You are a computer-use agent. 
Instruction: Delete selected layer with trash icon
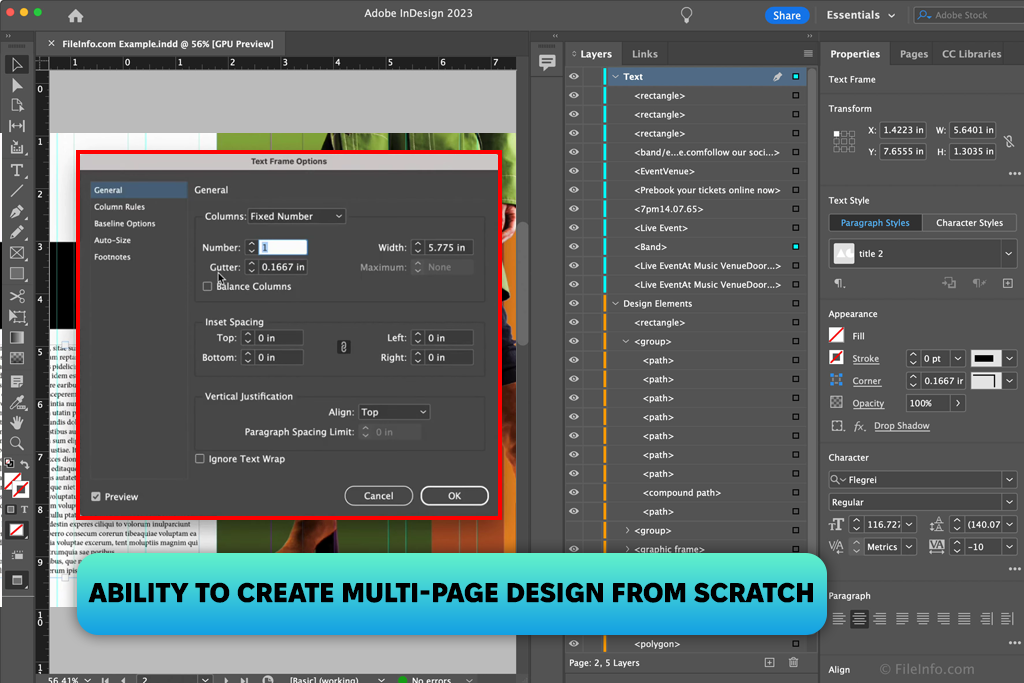point(793,663)
